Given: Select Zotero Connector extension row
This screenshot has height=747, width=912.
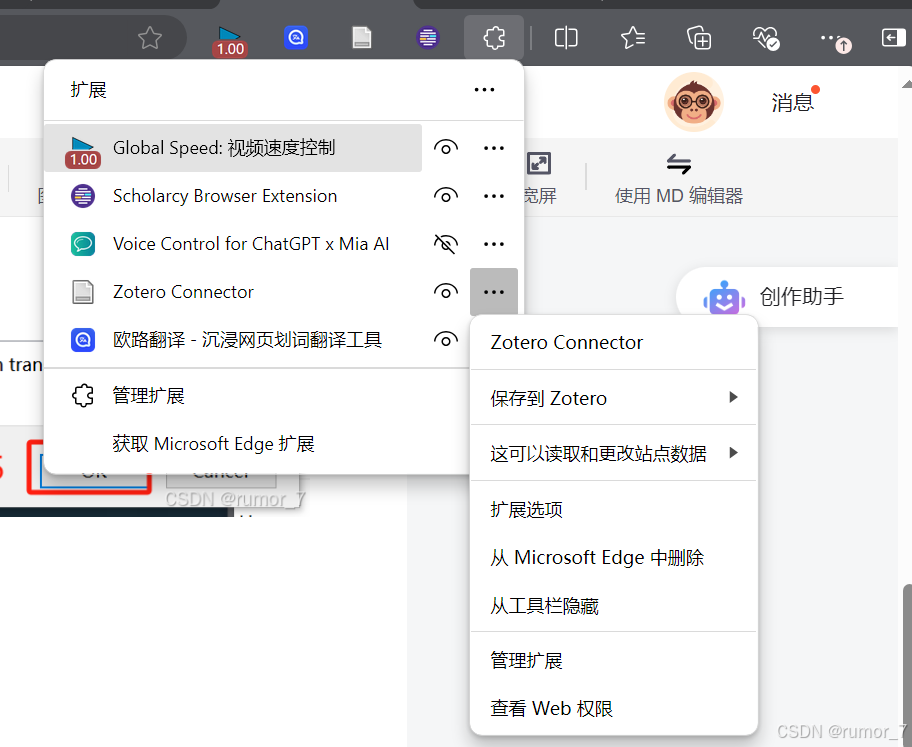Looking at the screenshot, I should click(x=233, y=291).
